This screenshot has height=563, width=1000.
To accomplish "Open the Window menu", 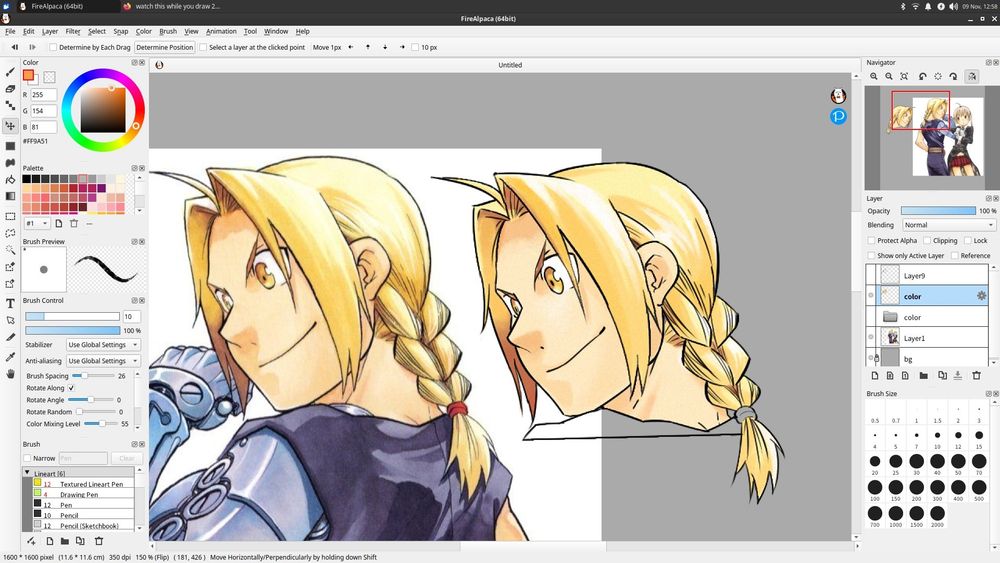I will pos(276,31).
